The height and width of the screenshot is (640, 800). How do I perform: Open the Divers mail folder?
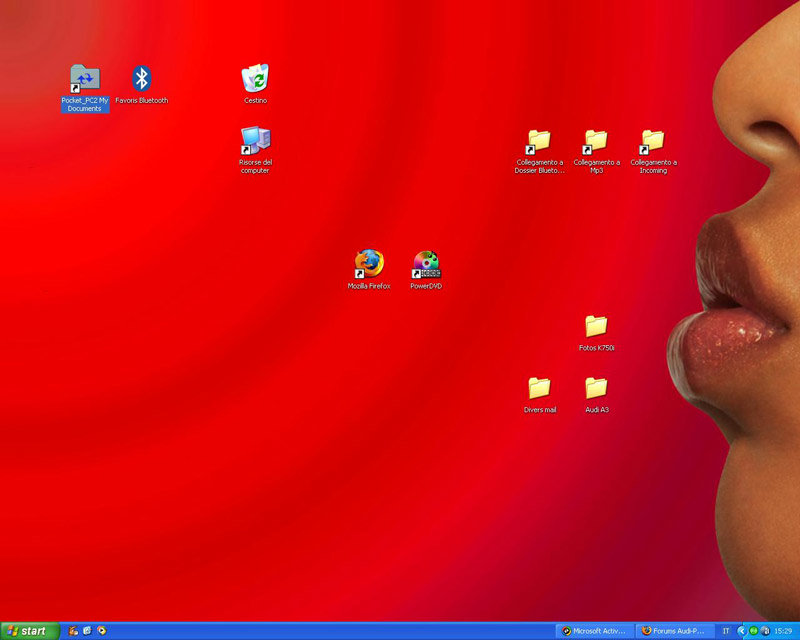[539, 388]
